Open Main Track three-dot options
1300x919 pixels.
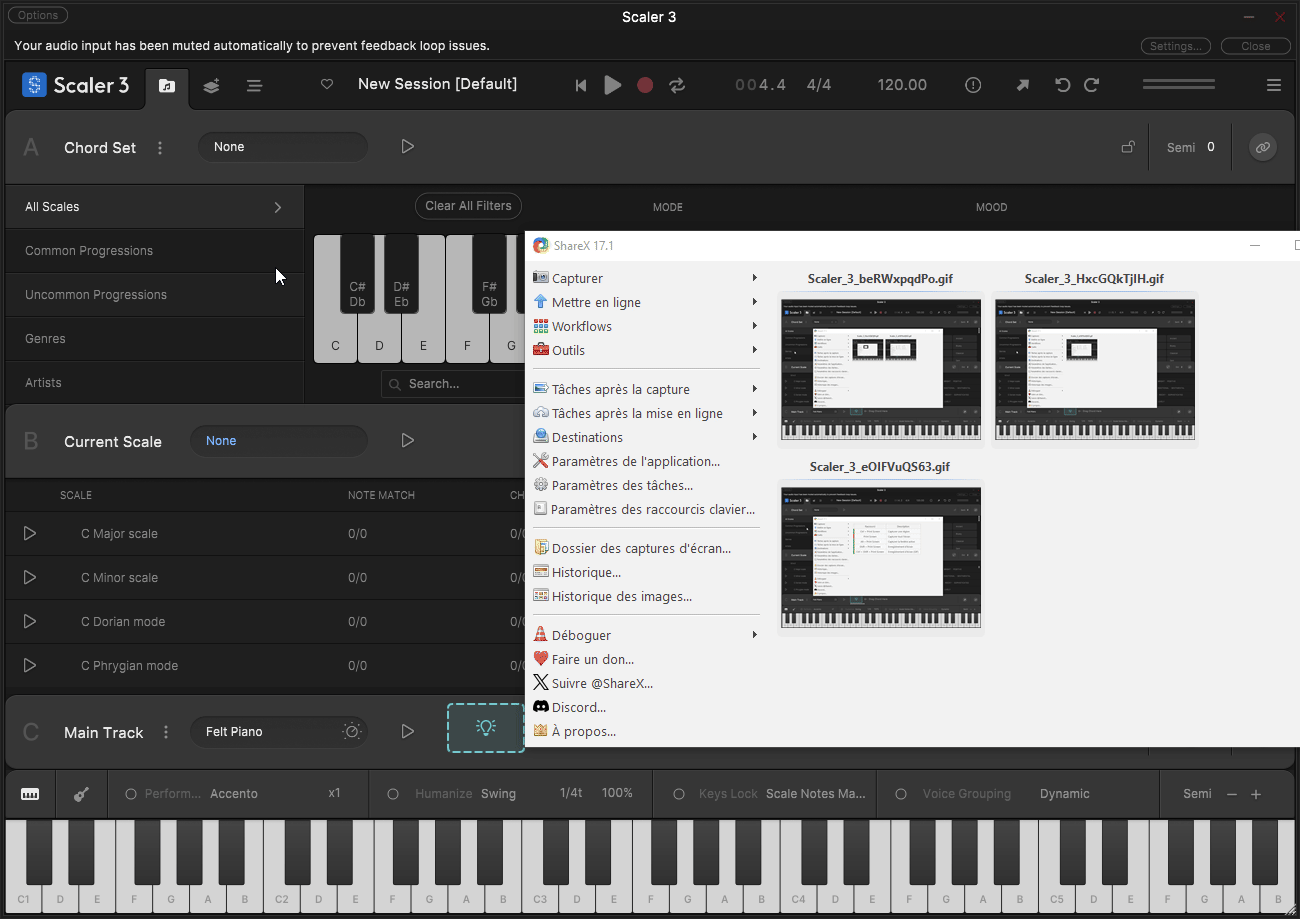click(166, 733)
